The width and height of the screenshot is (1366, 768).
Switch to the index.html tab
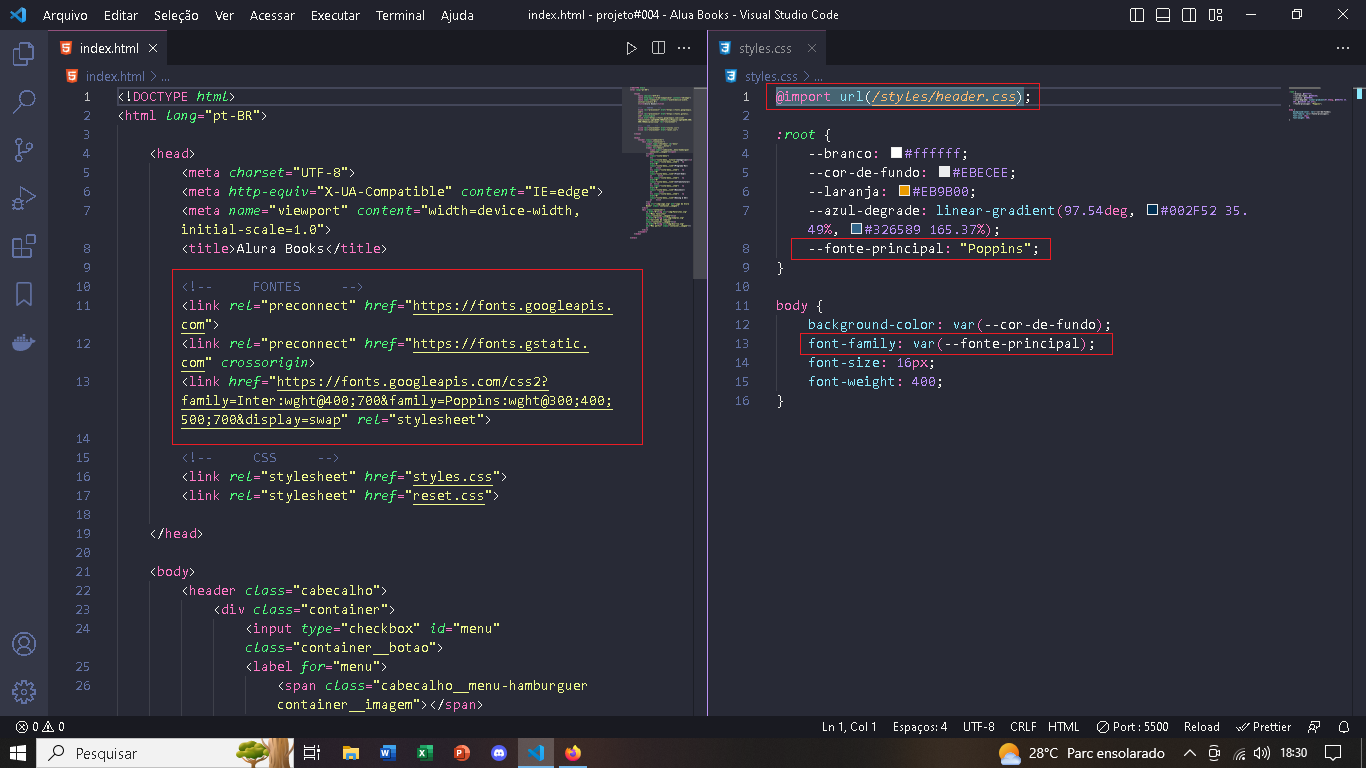click(x=108, y=48)
